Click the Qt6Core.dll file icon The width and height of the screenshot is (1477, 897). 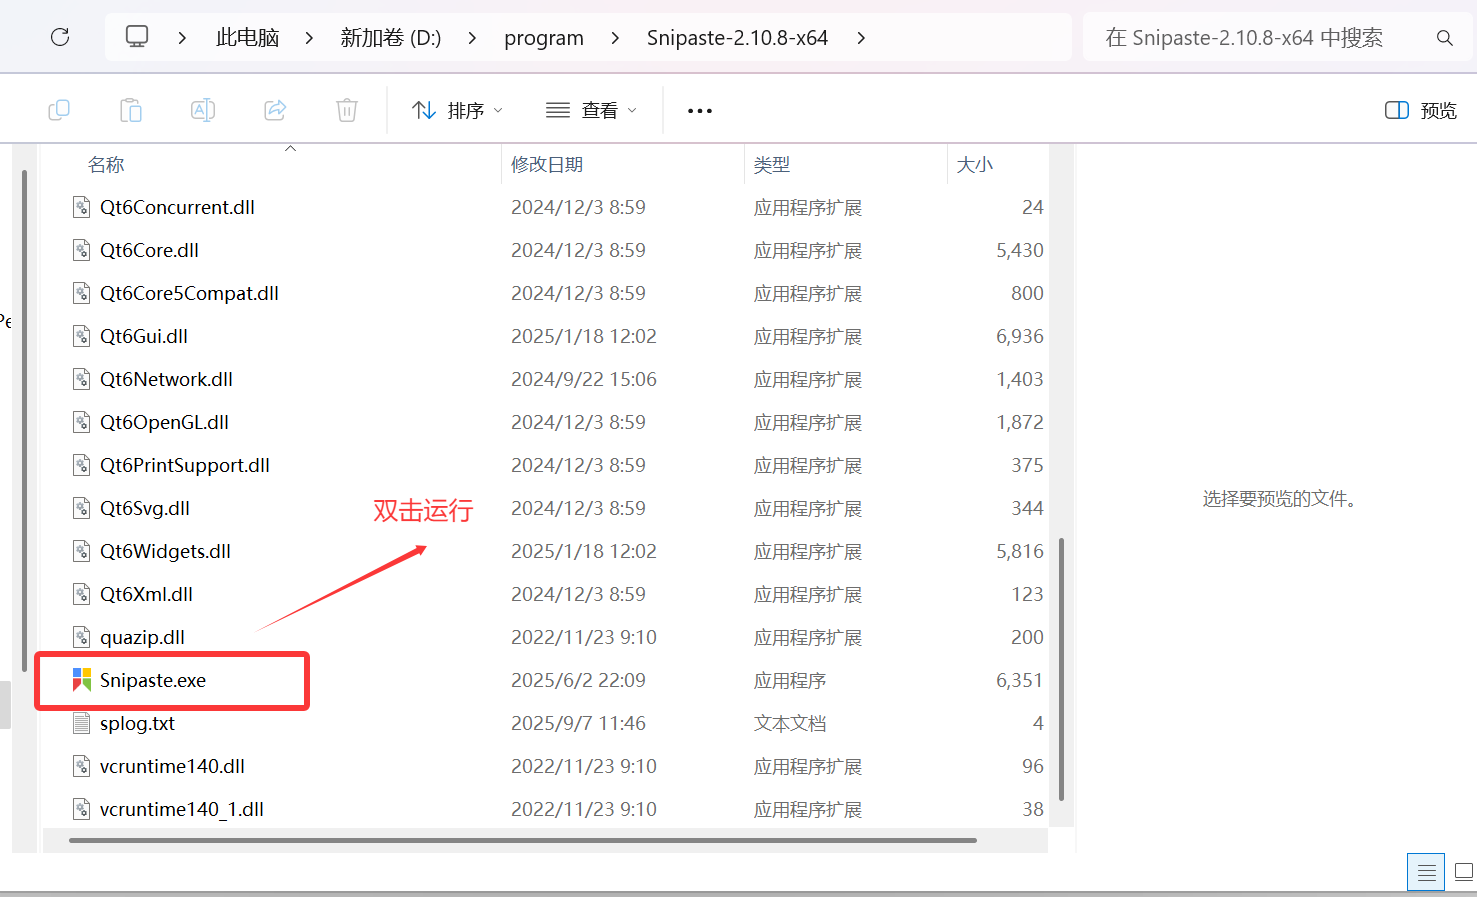pyautogui.click(x=82, y=250)
